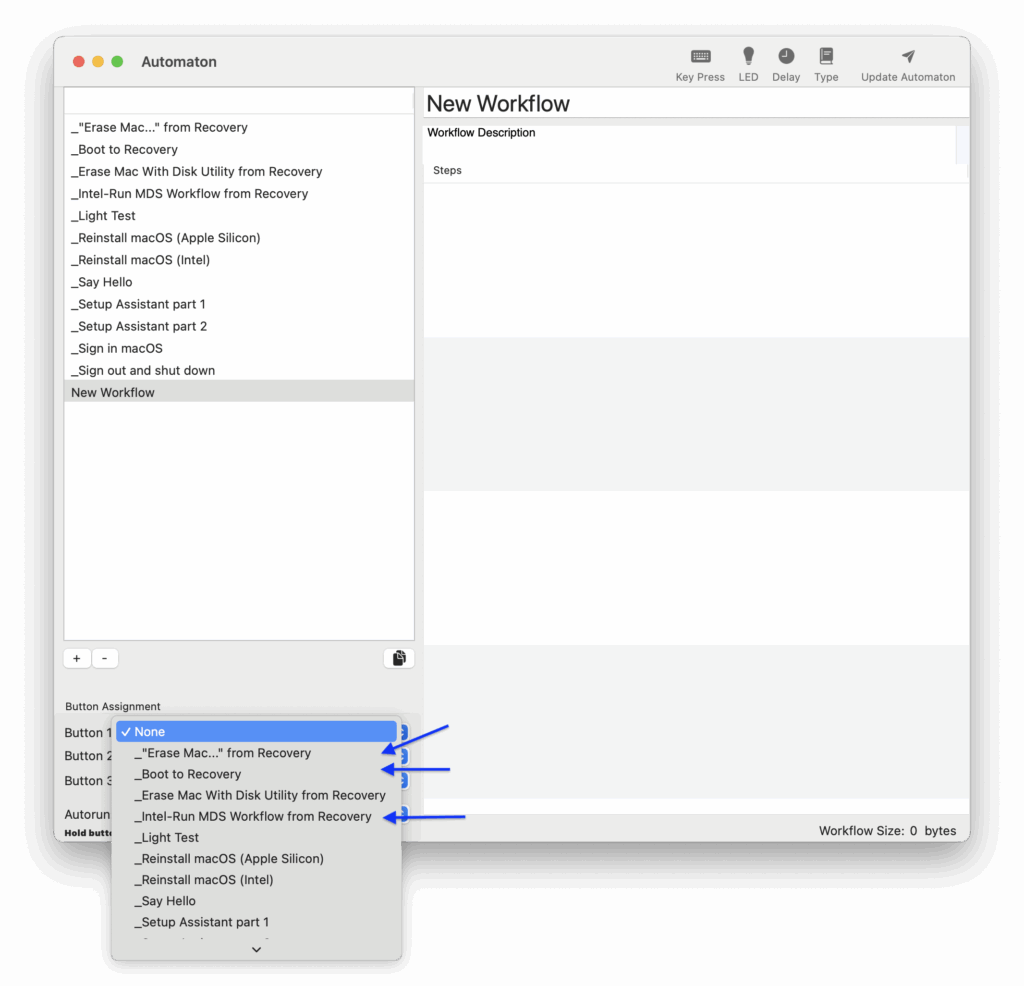Select _Reinstall macOS (Intel) menu entry
Screen dimensions: 1024x986
(257, 880)
